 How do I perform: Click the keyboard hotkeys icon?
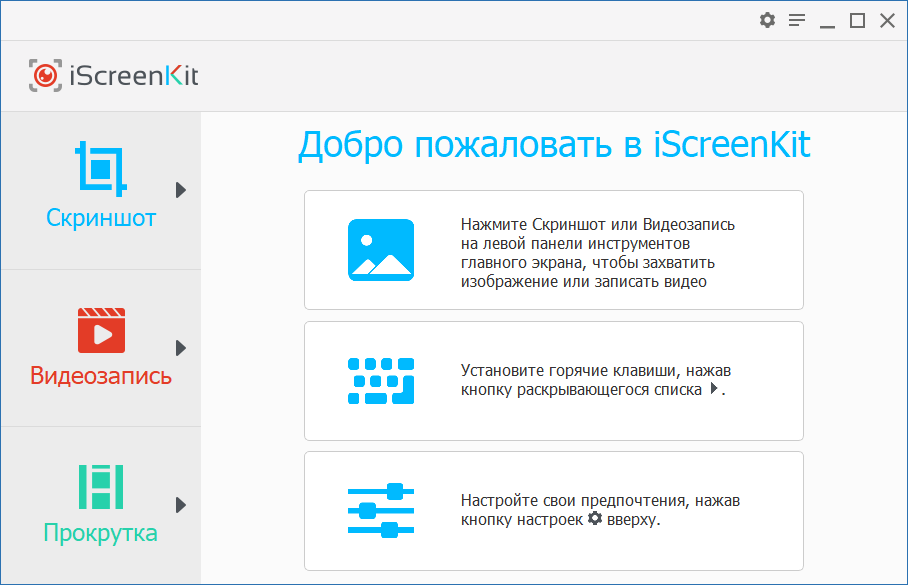381,381
